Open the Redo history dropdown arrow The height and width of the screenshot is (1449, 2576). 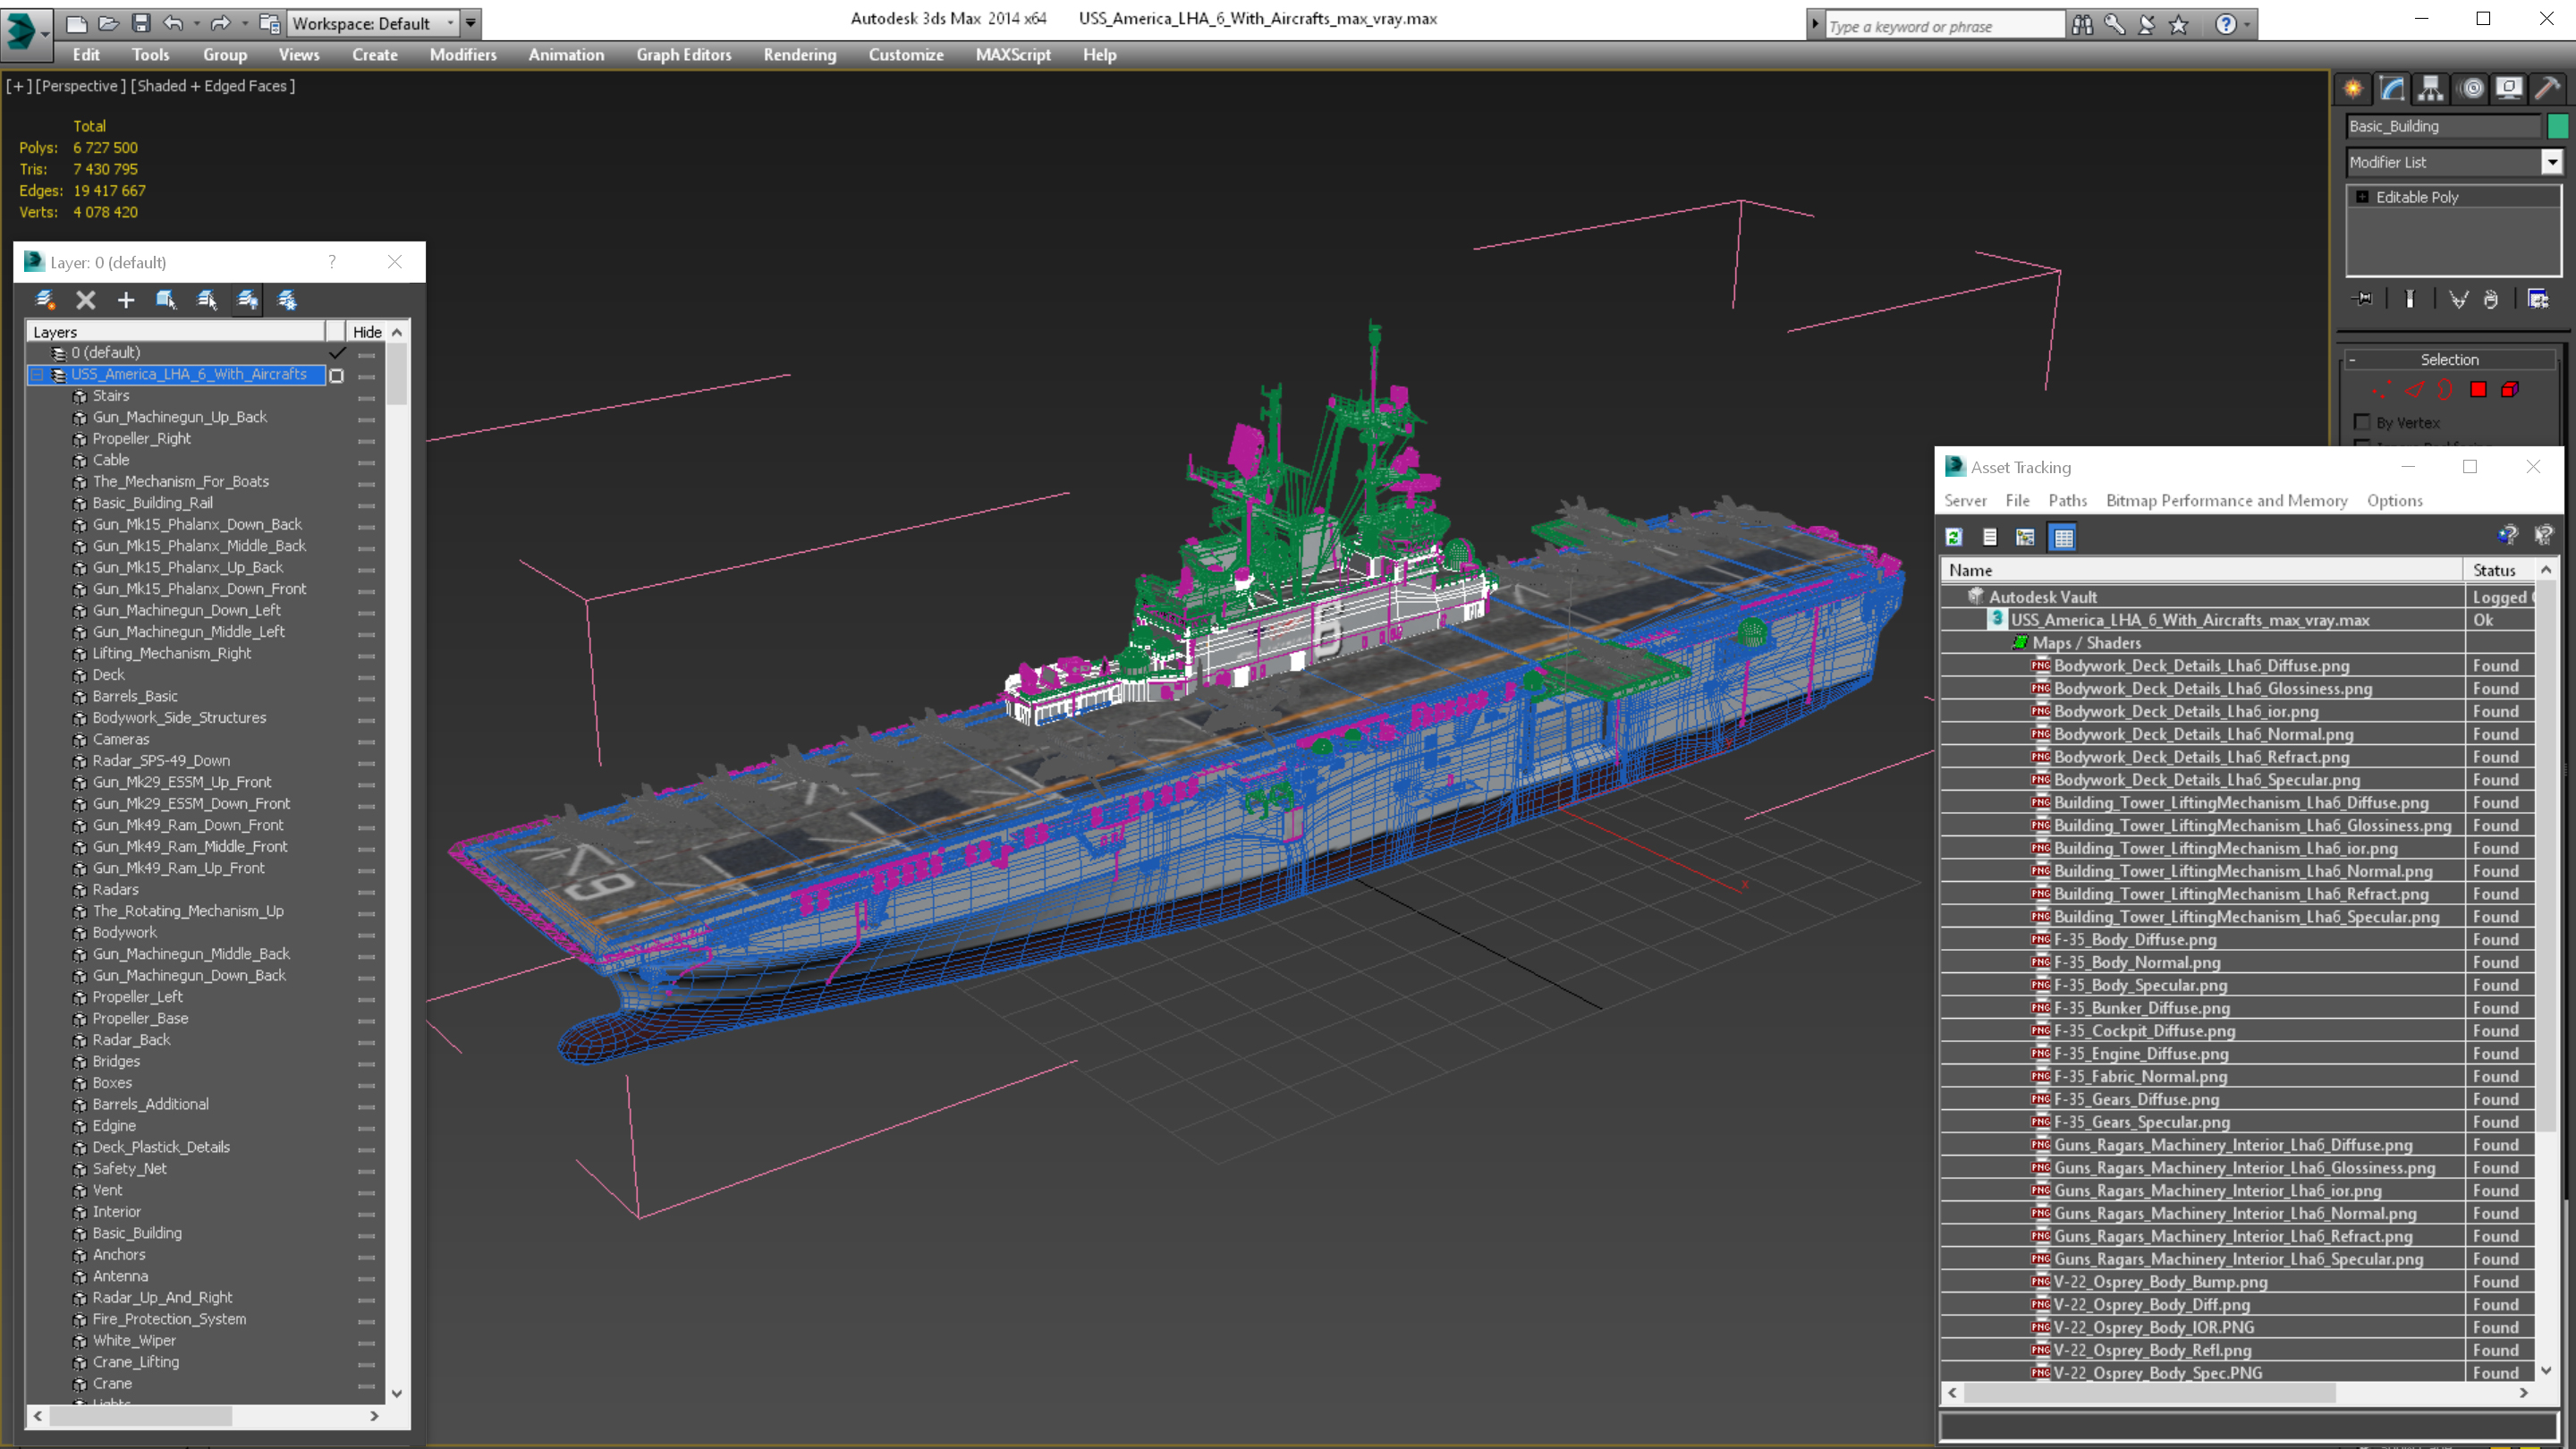pos(244,23)
